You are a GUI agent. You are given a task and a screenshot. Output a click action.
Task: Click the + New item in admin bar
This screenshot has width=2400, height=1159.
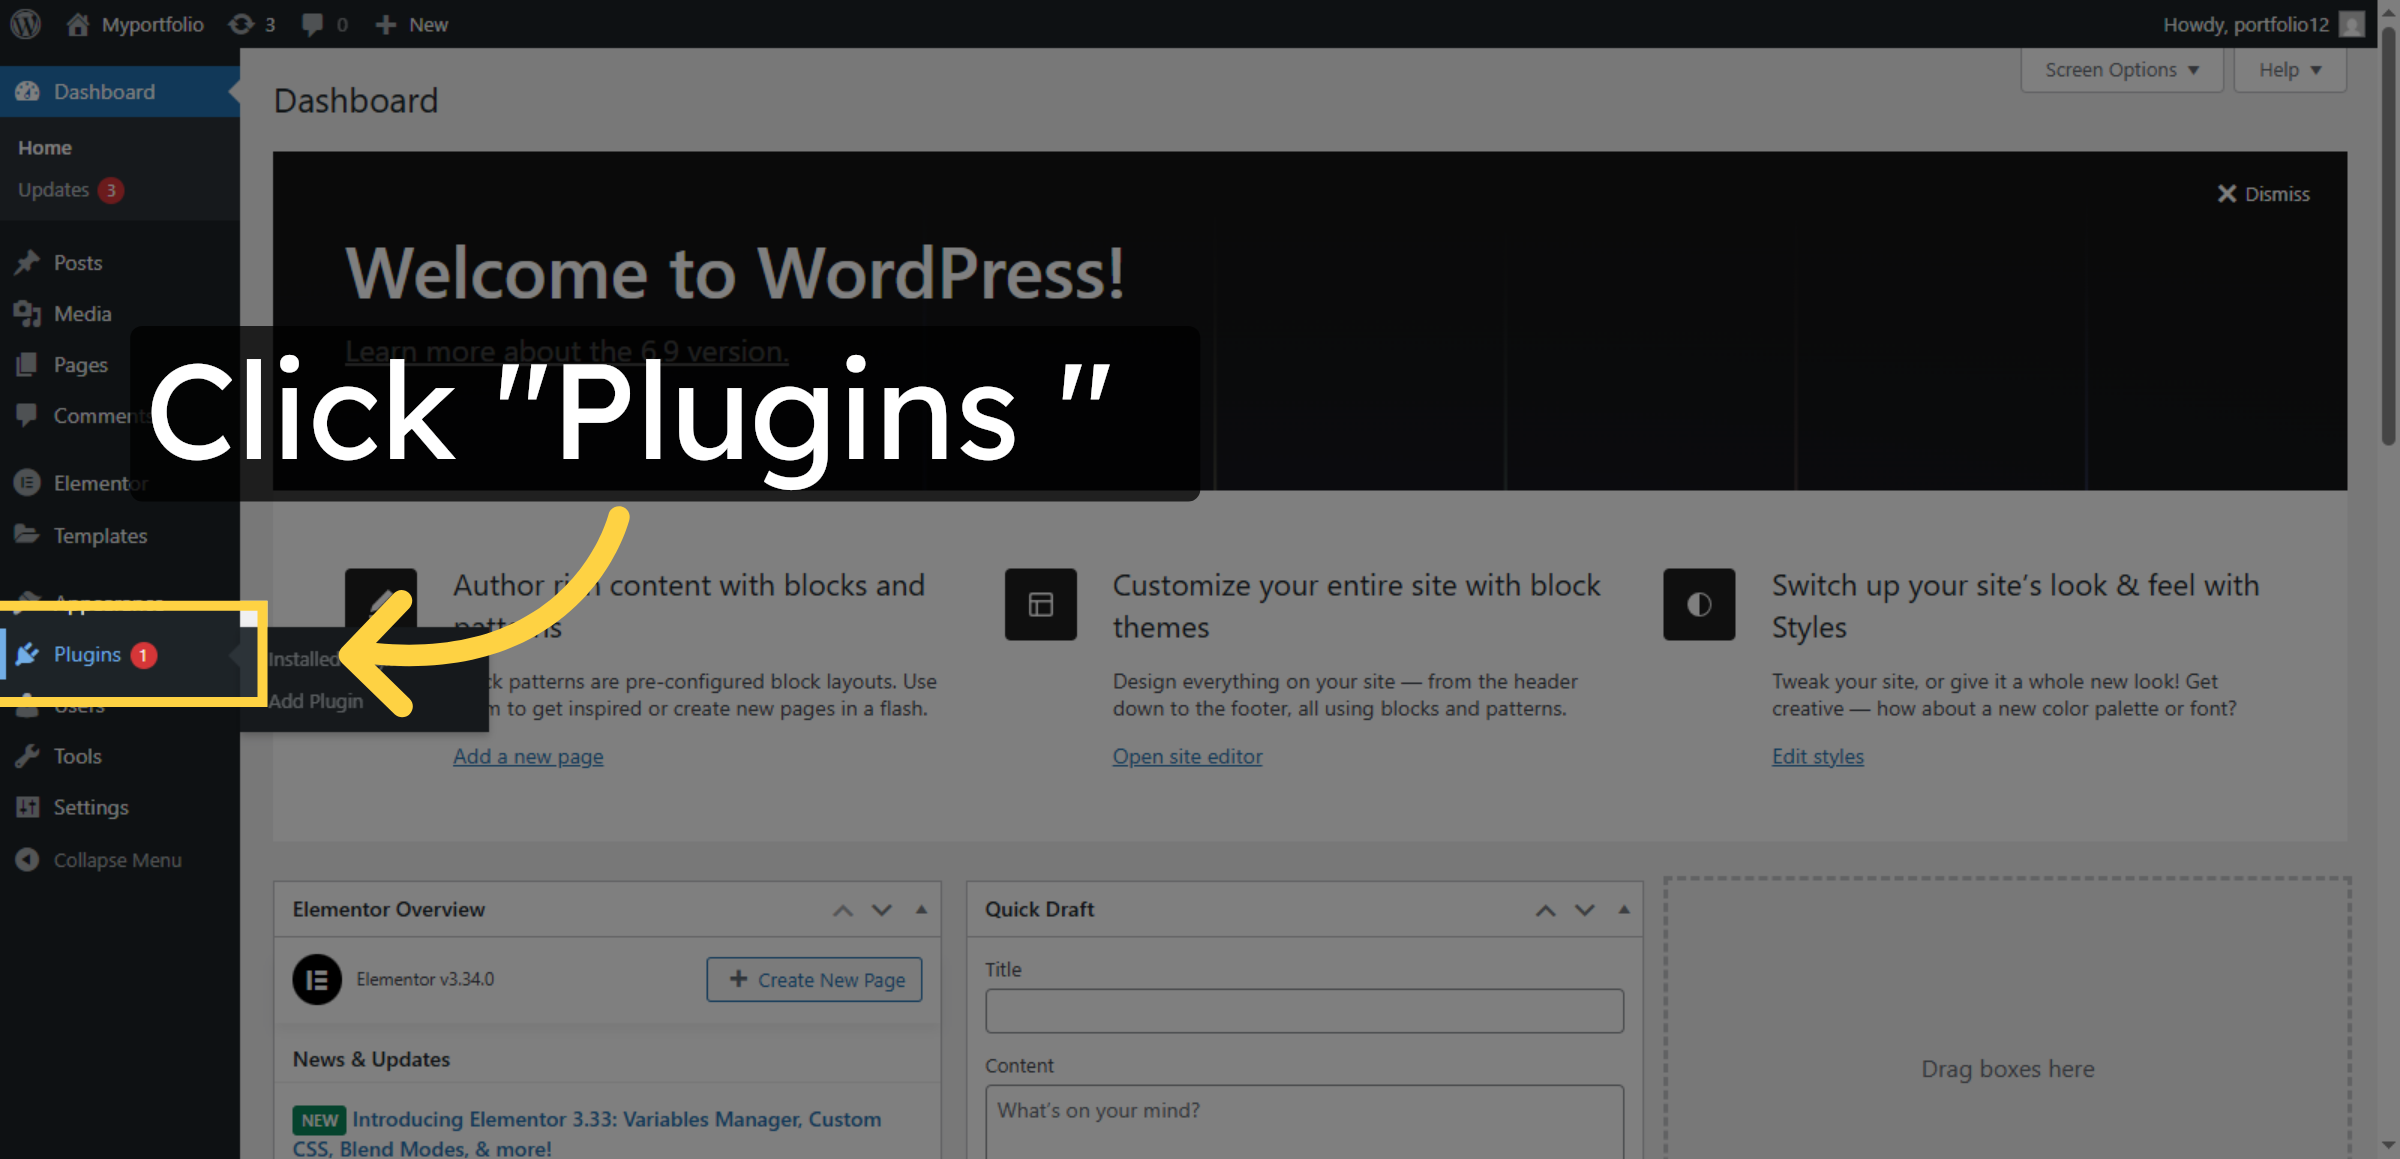411,23
